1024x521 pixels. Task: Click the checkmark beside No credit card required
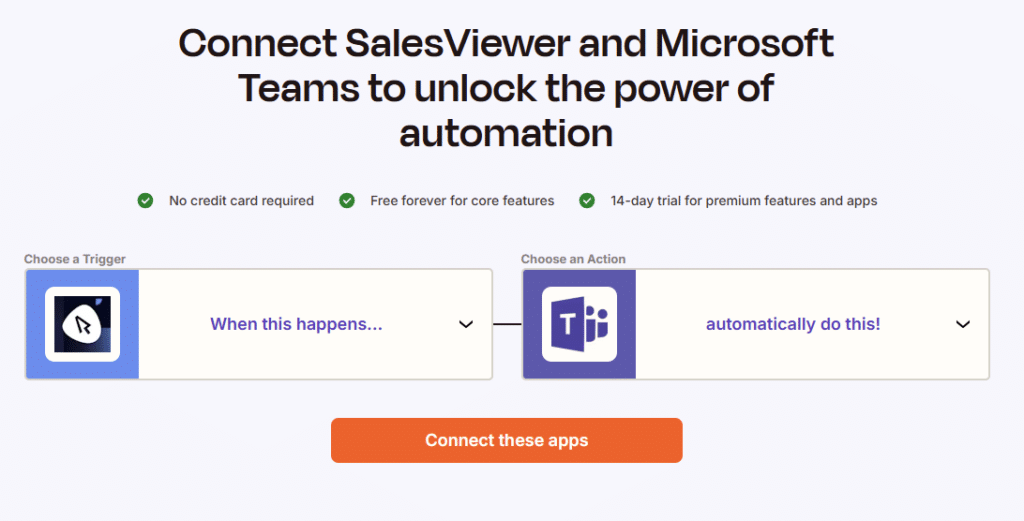tap(145, 200)
